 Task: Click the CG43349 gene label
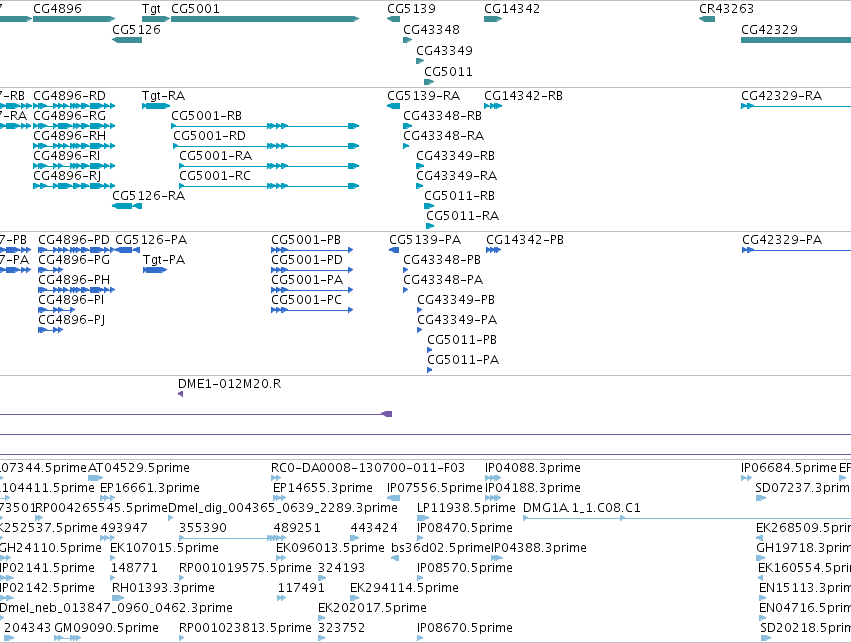point(444,51)
